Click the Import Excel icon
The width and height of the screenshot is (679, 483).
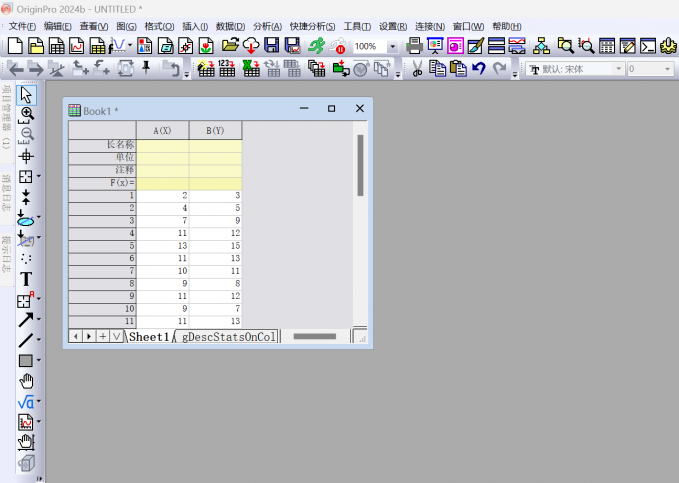(x=251, y=68)
